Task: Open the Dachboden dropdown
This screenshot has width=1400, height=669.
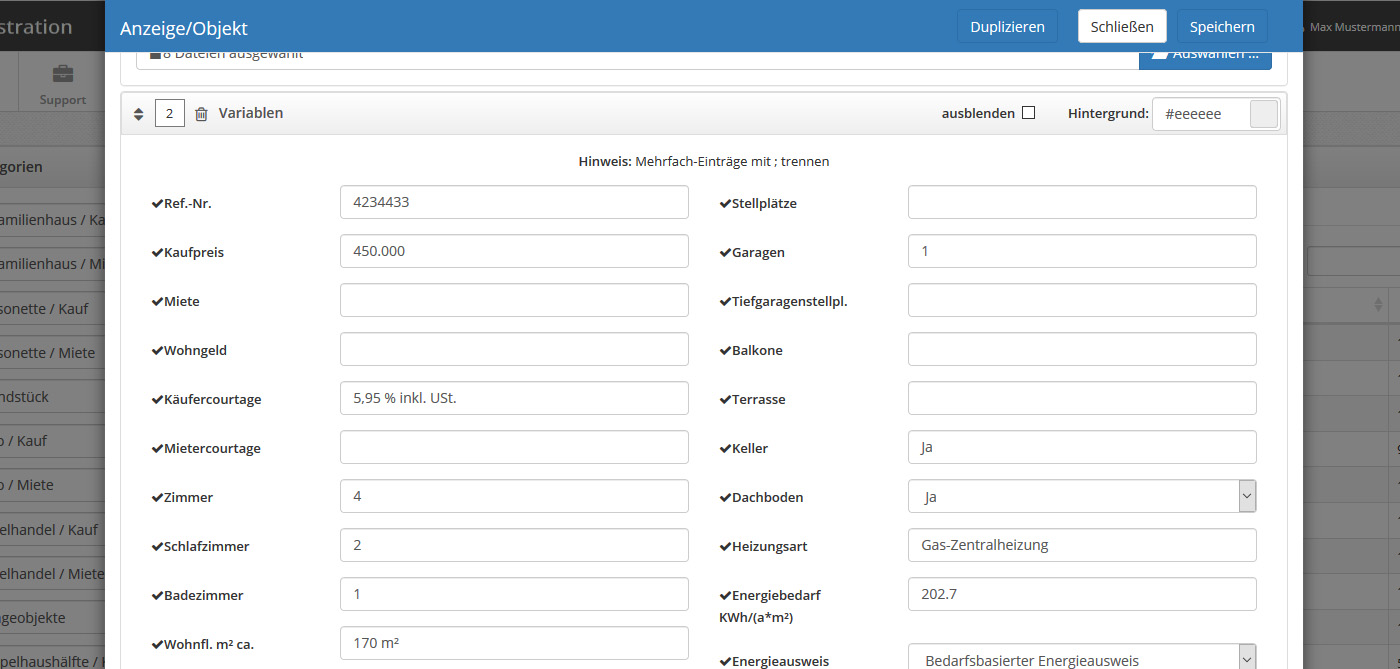Action: click(1082, 497)
